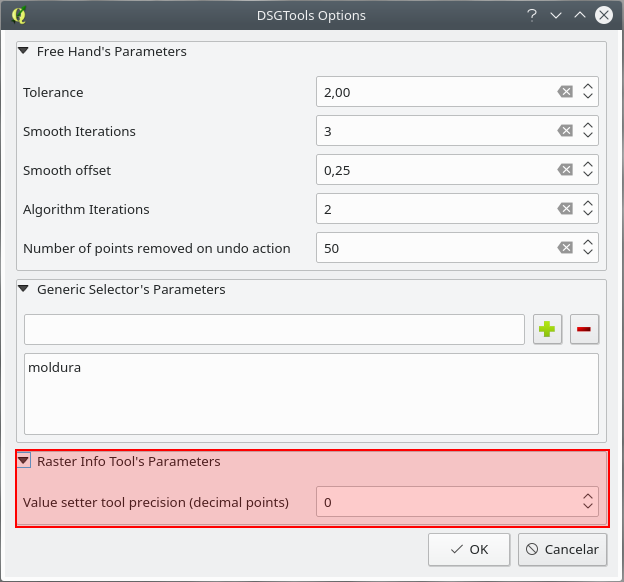
Task: Decrease Smooth Iterations with the down arrow
Action: 588,136
